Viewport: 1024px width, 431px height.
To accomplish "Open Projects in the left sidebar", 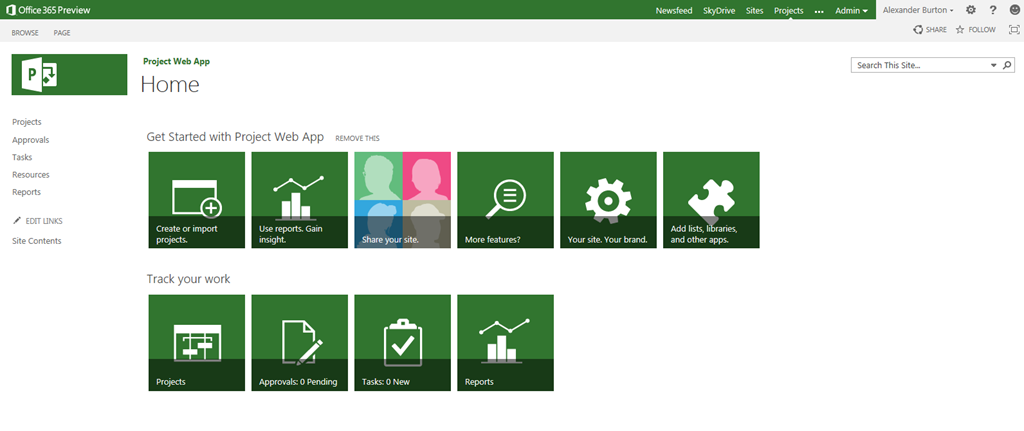I will [27, 122].
